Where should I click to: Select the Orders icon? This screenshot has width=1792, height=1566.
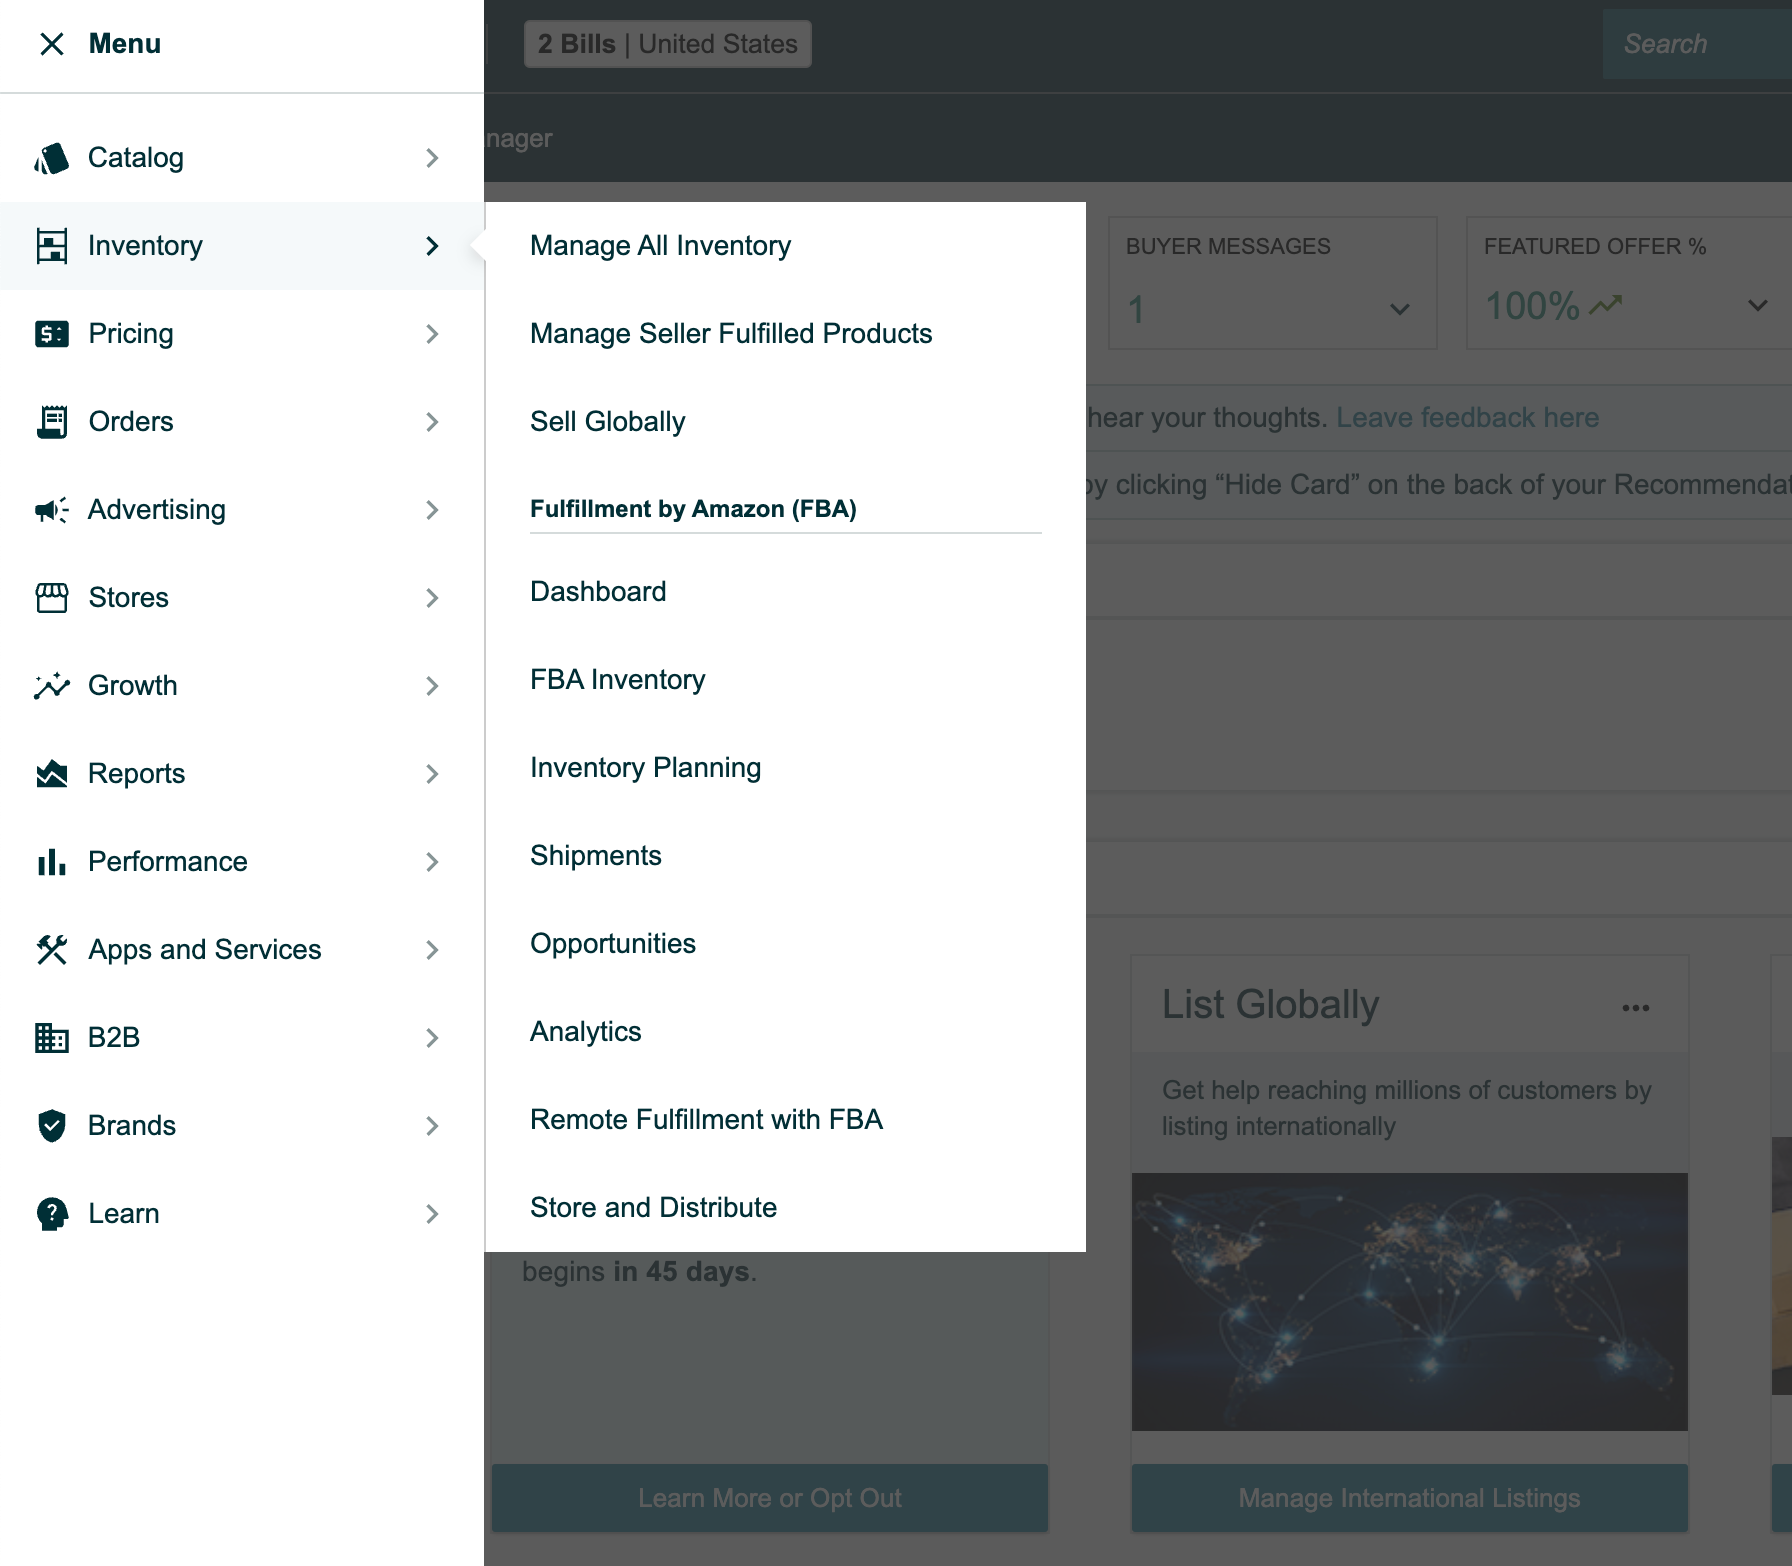tap(52, 421)
